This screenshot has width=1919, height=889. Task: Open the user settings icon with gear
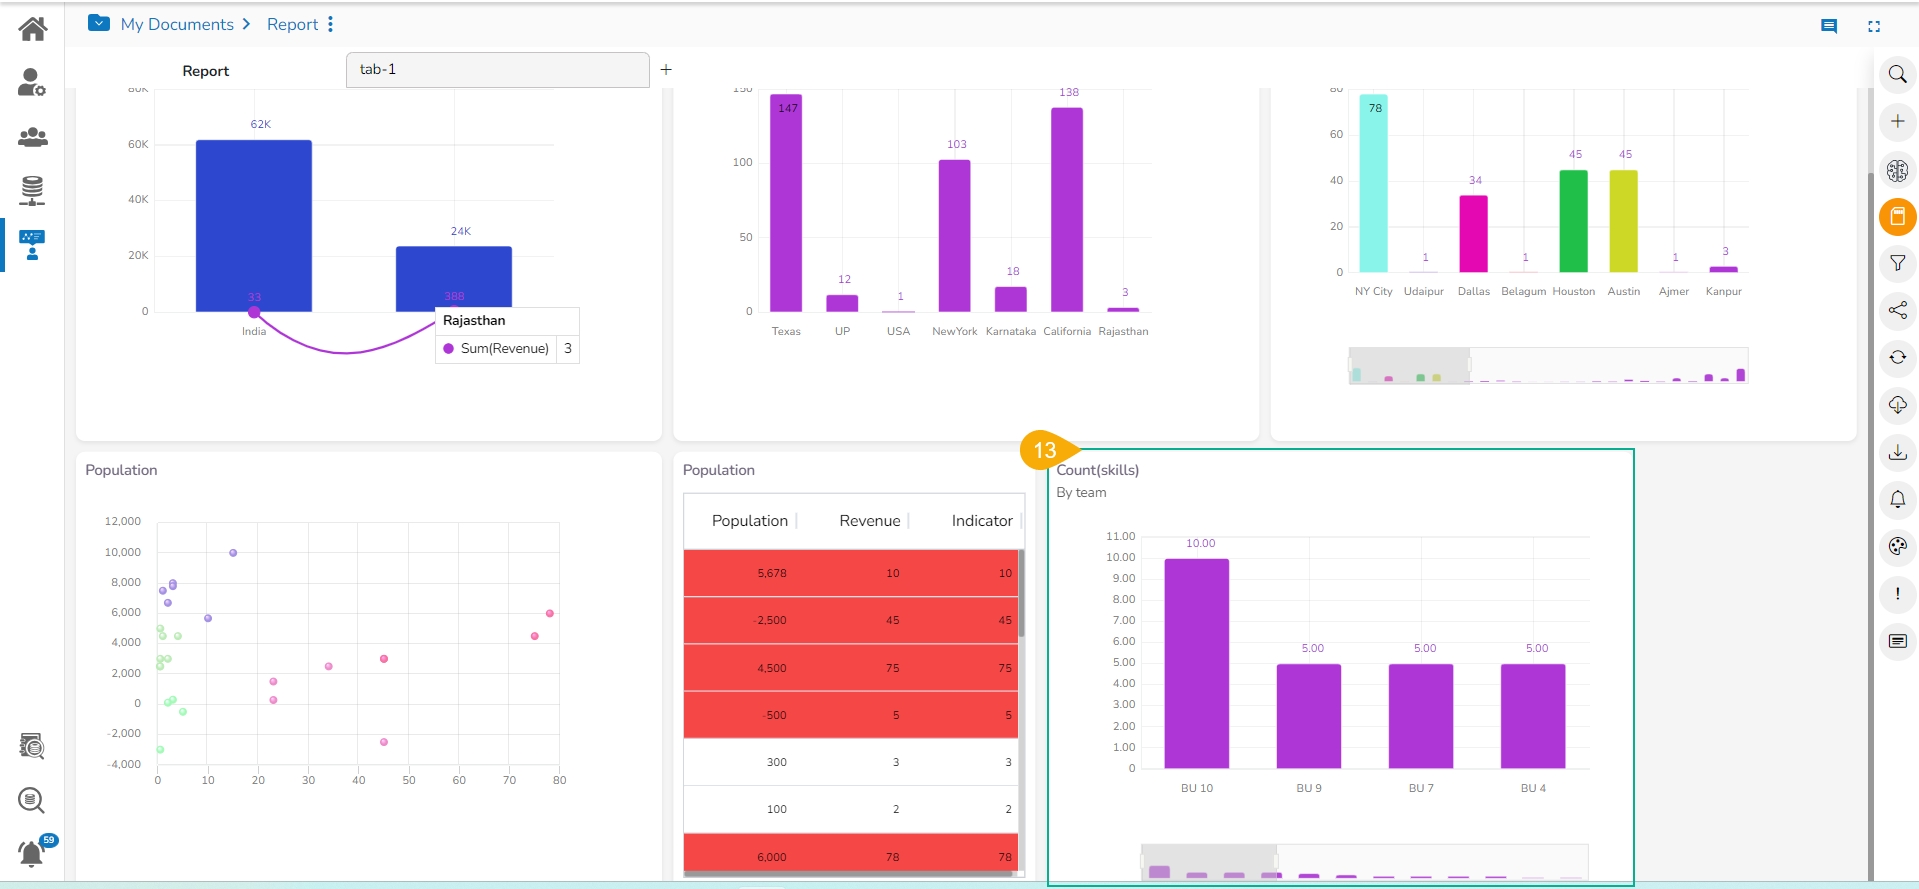coord(32,82)
